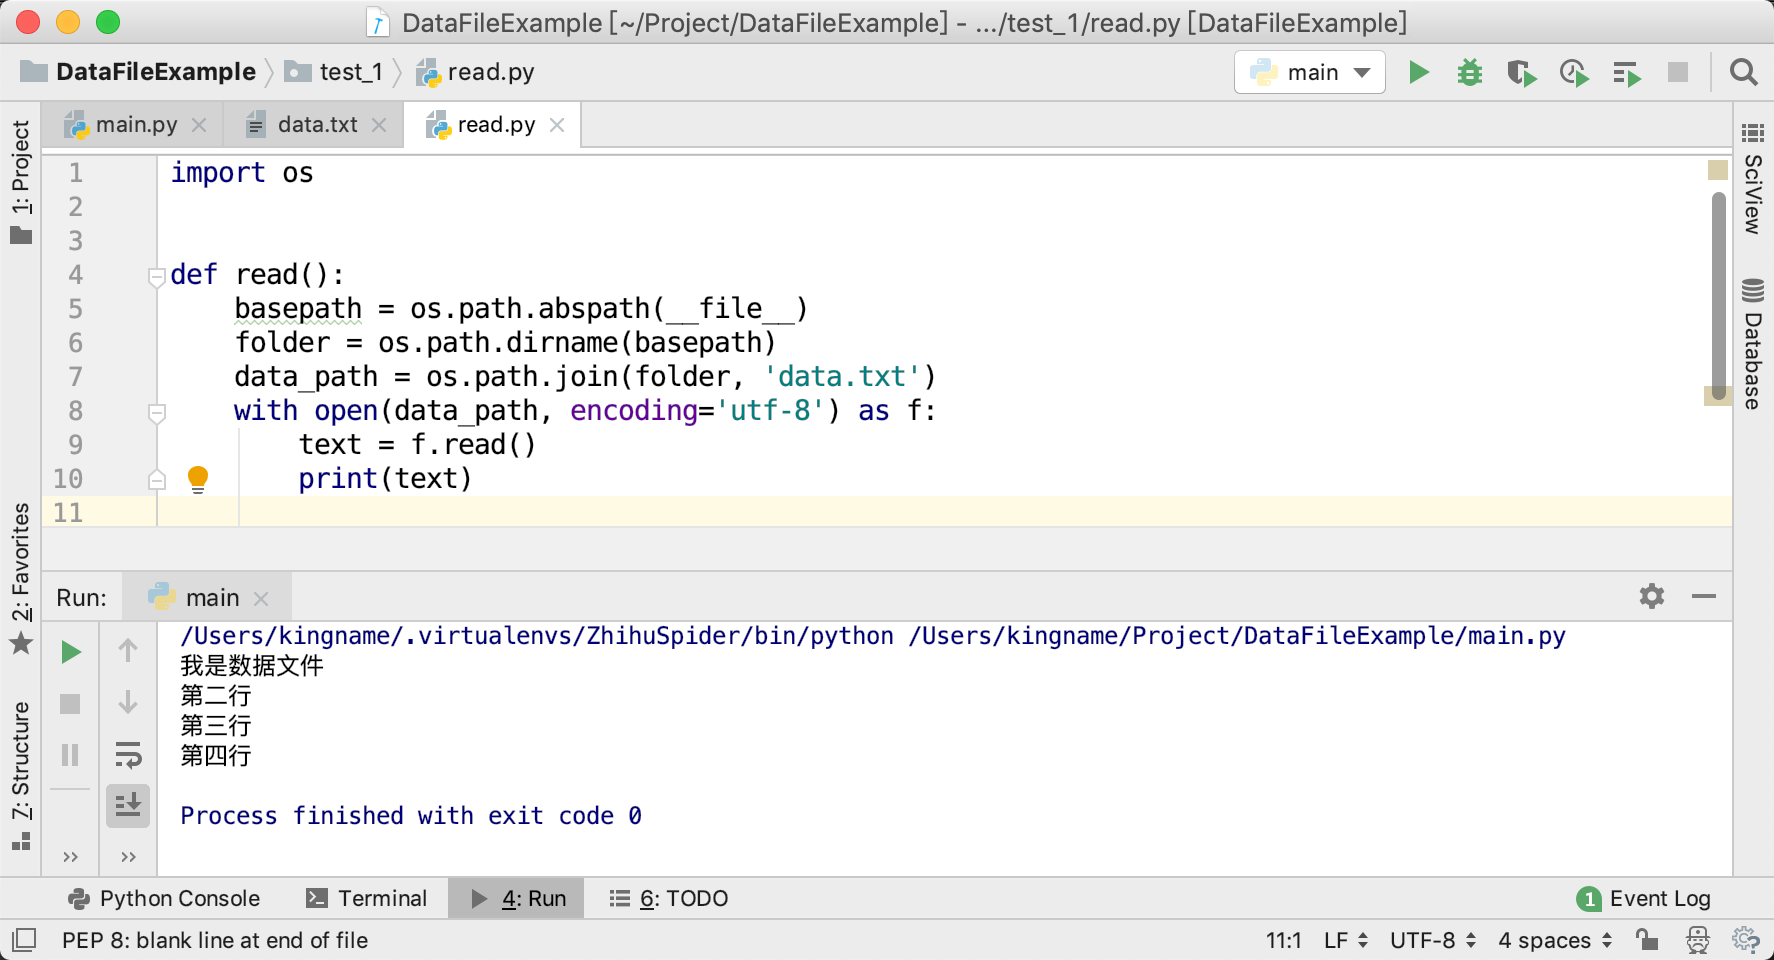Screen dimensions: 1774x960
Task: Click the yellow lightbulb intention icon
Action: [198, 479]
